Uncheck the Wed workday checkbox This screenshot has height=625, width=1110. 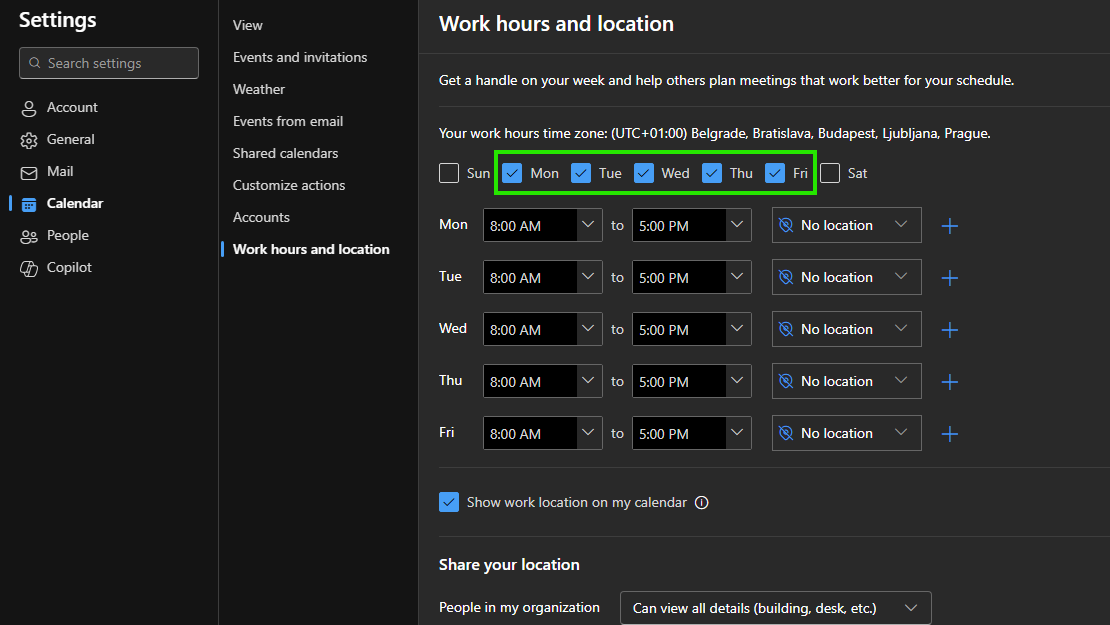click(x=643, y=173)
